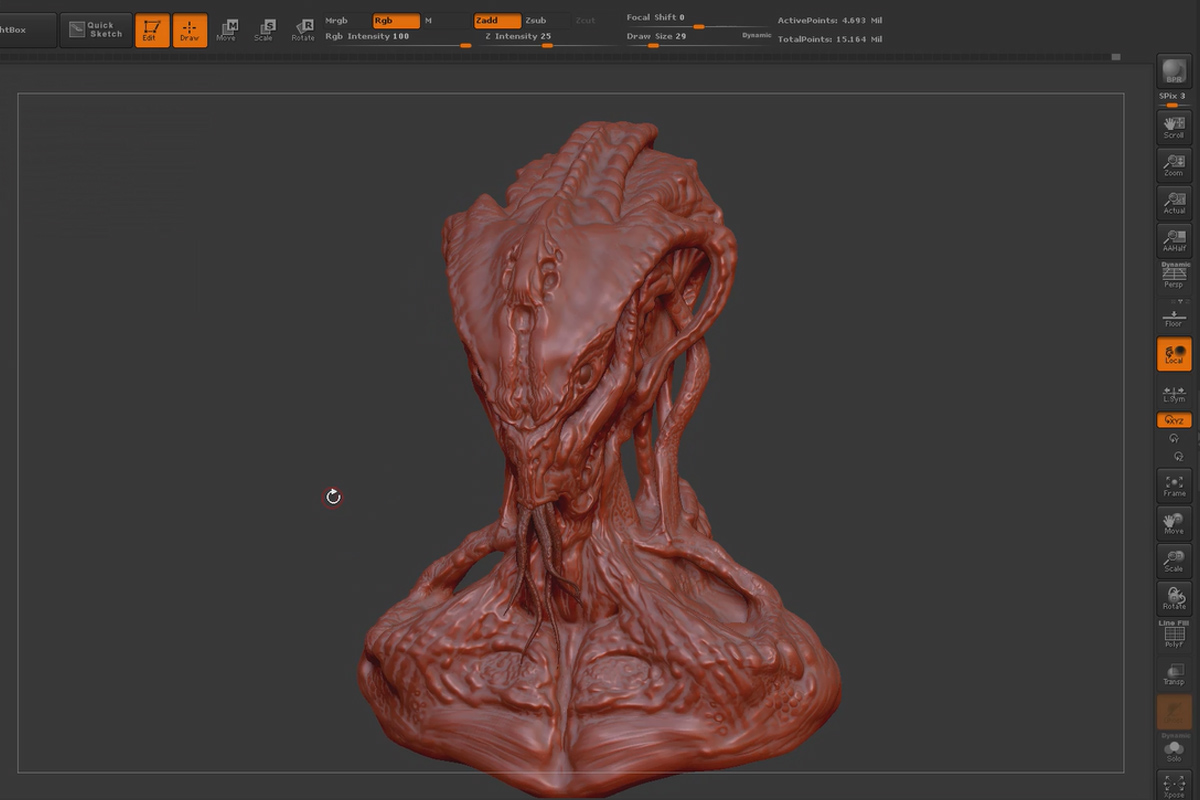This screenshot has width=1200, height=800.
Task: Select the Rotate mode in top shelf
Action: coord(302,30)
